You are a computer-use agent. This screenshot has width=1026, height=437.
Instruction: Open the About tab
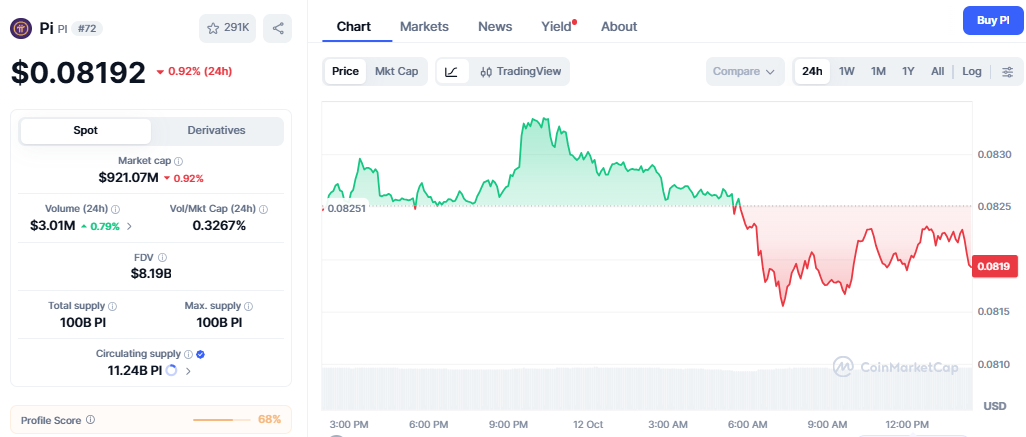tap(619, 26)
